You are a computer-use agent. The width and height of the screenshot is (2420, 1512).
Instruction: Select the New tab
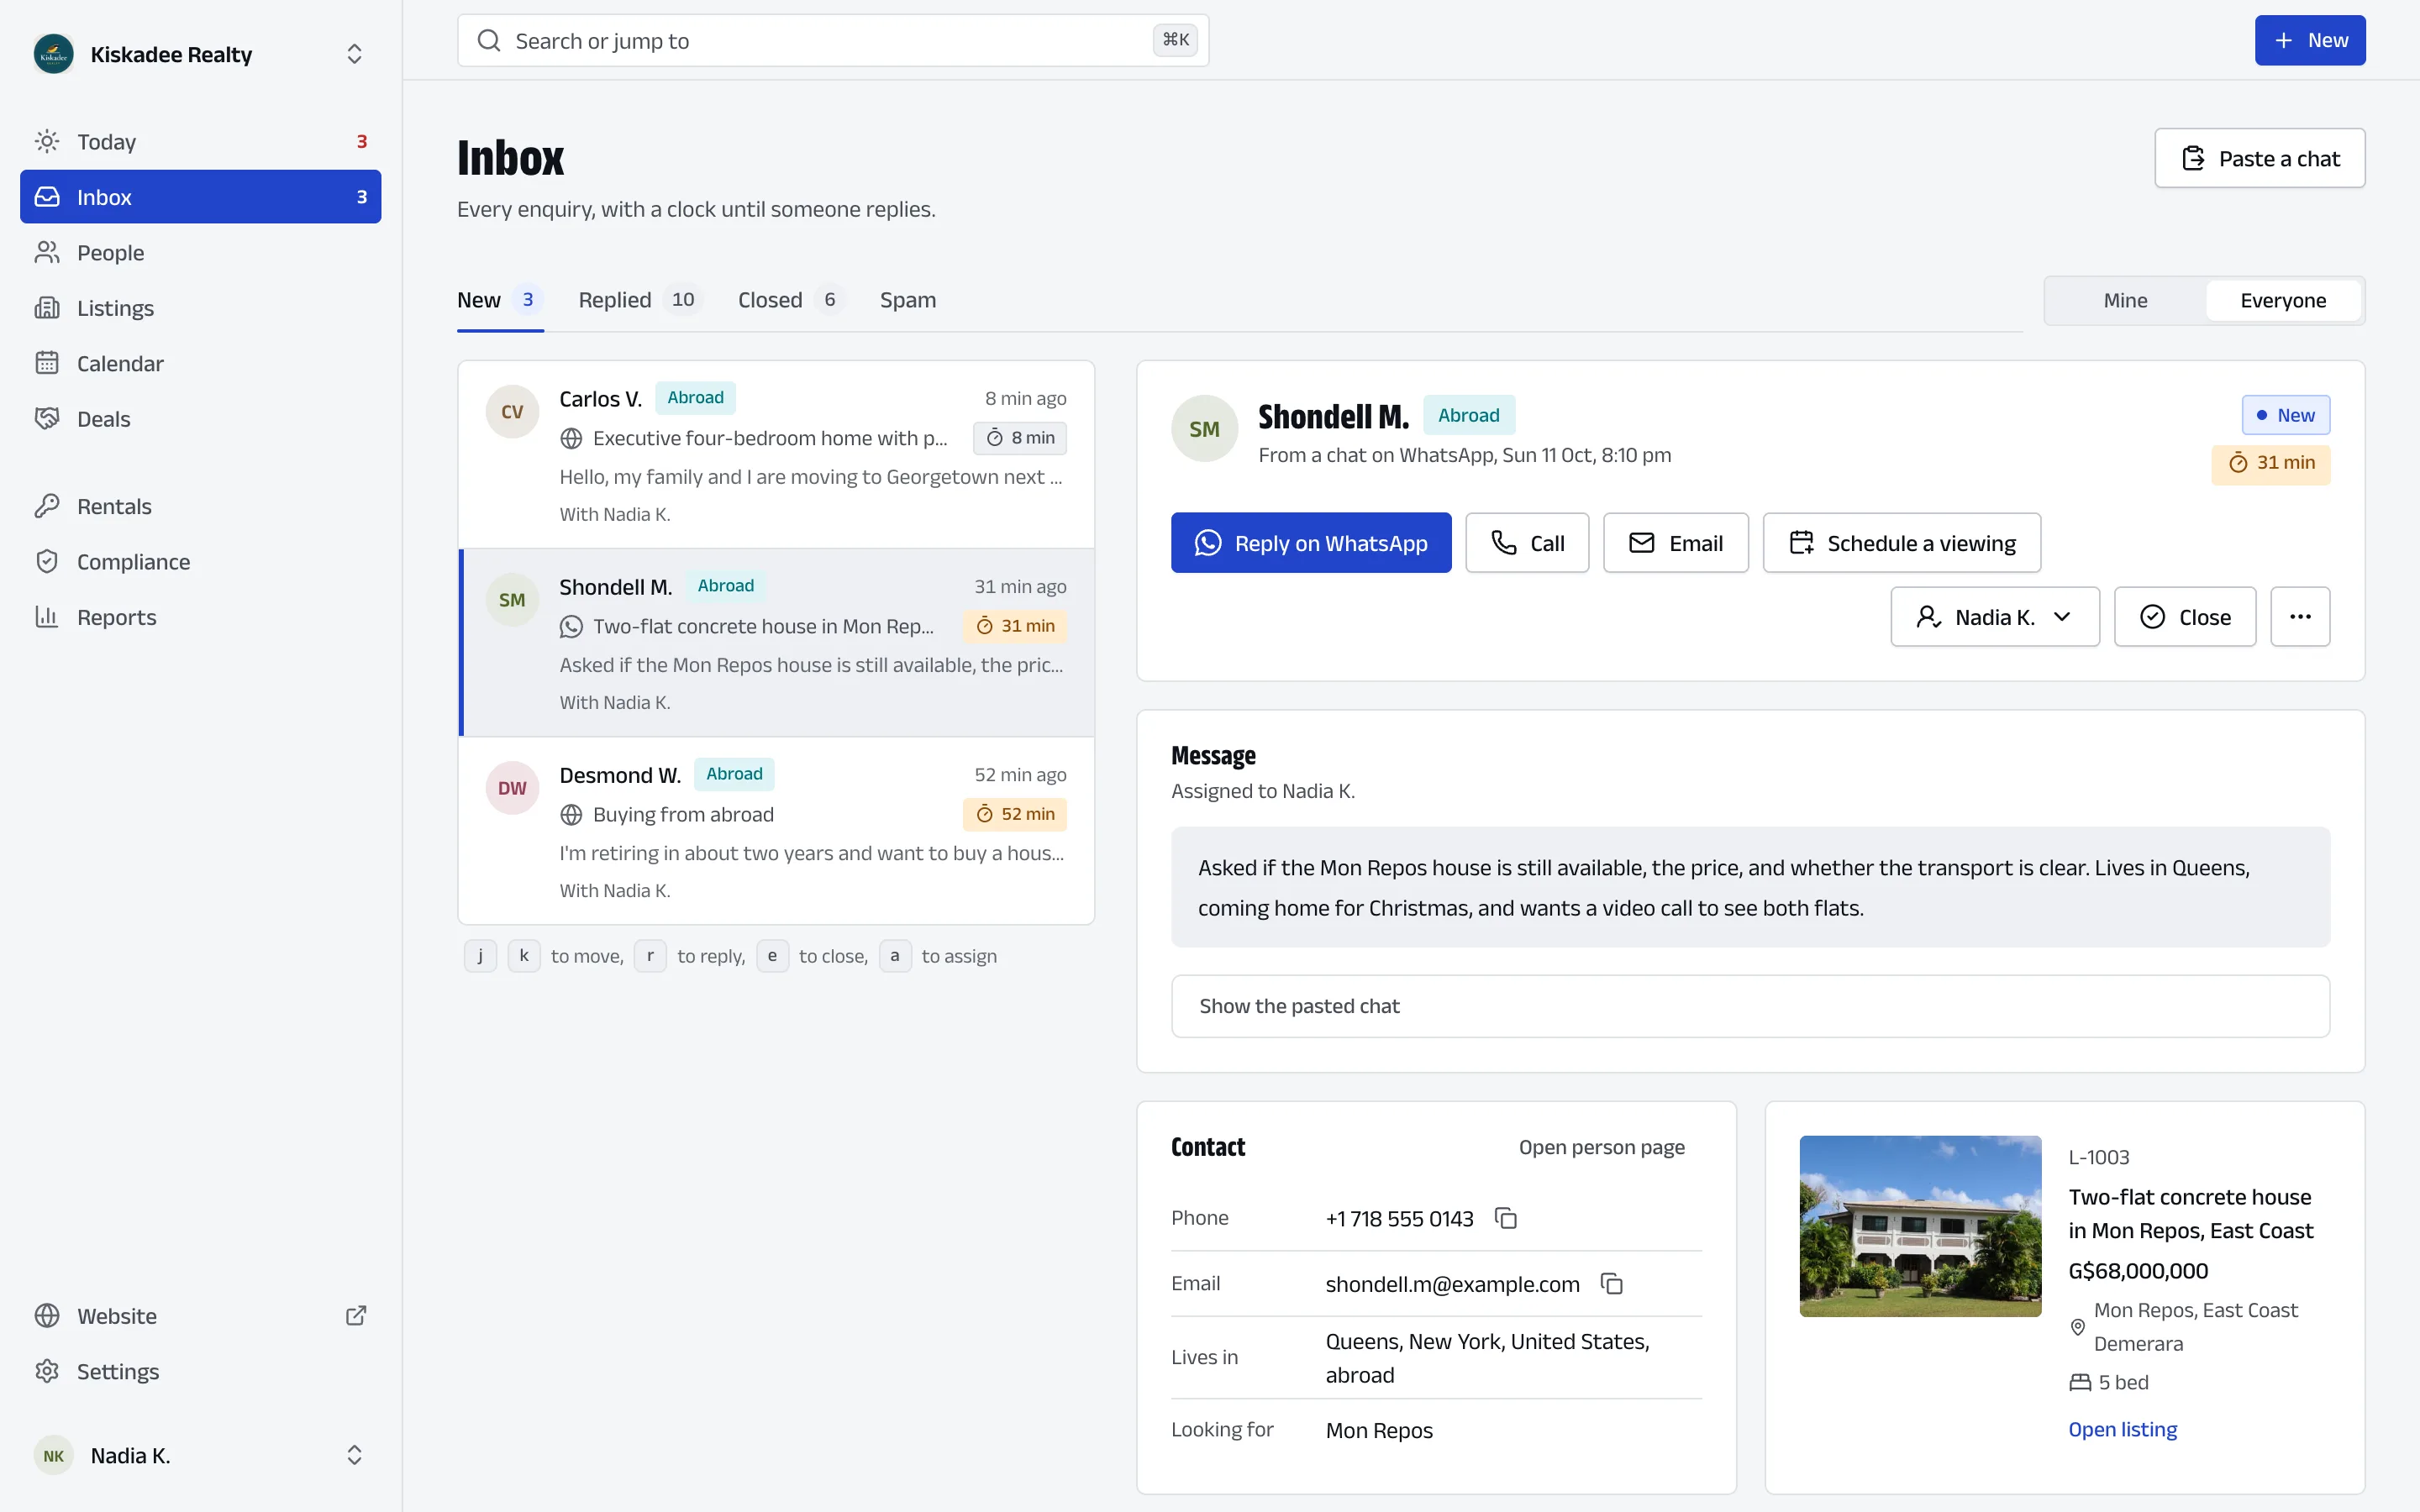pos(500,300)
